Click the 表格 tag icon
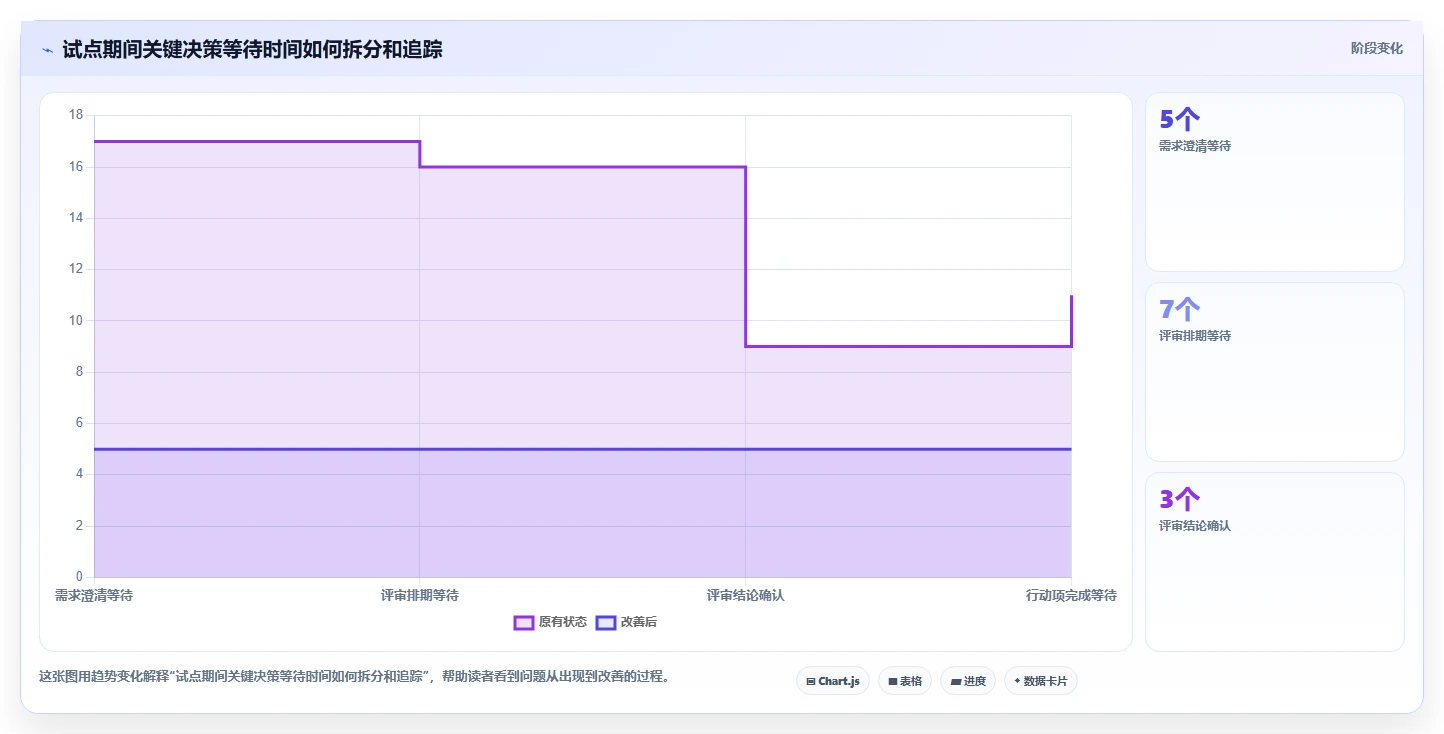This screenshot has height=734, width=1444. [893, 681]
